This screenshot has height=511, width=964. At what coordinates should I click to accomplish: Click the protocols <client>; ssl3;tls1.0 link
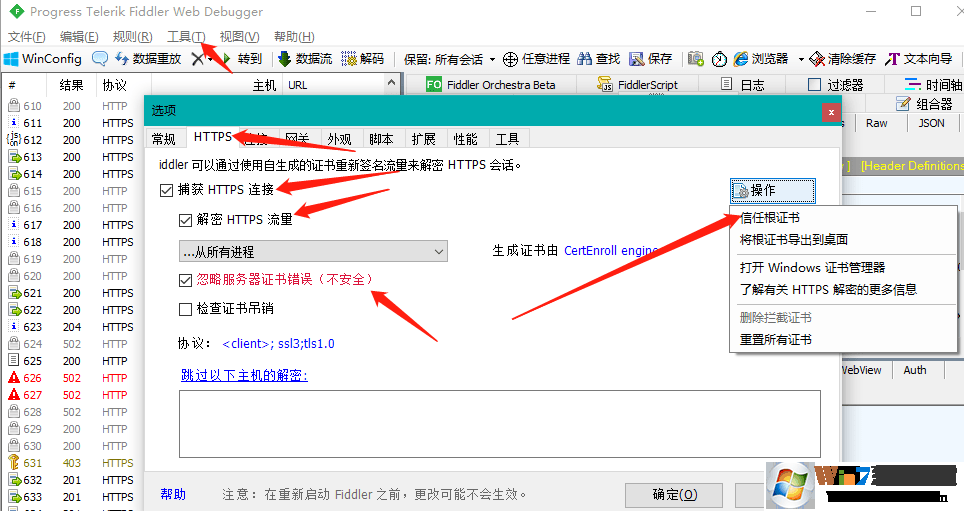(278, 344)
